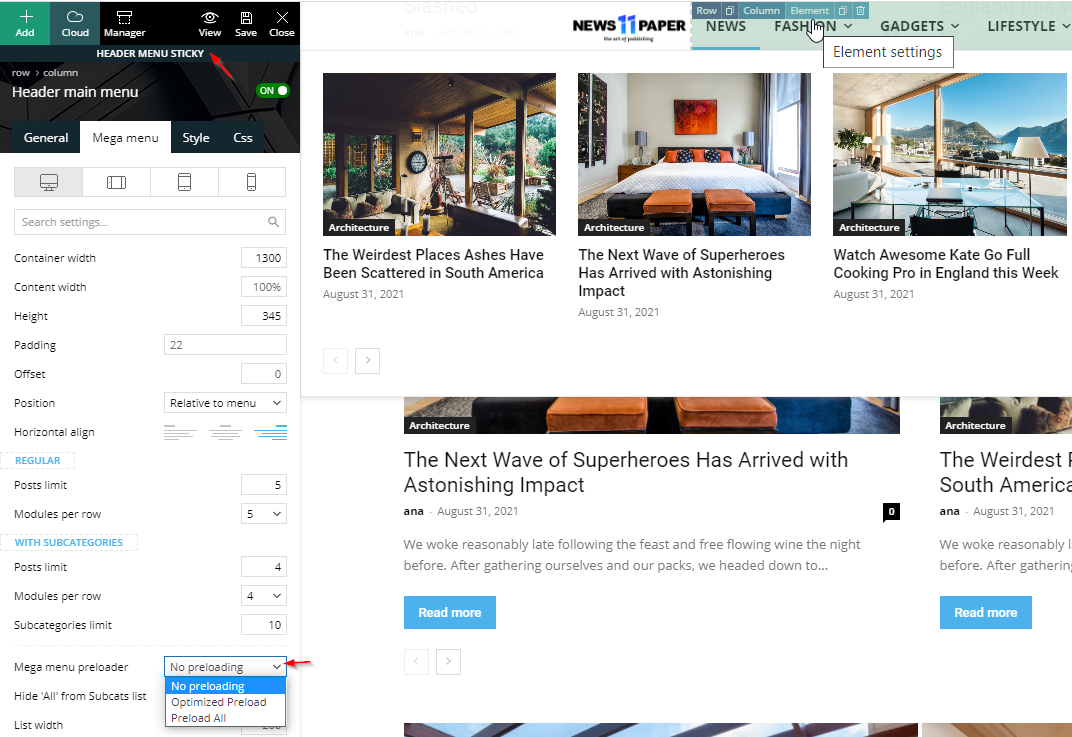1072x737 pixels.
Task: Click the next page arrow below Read more
Action: tap(448, 661)
